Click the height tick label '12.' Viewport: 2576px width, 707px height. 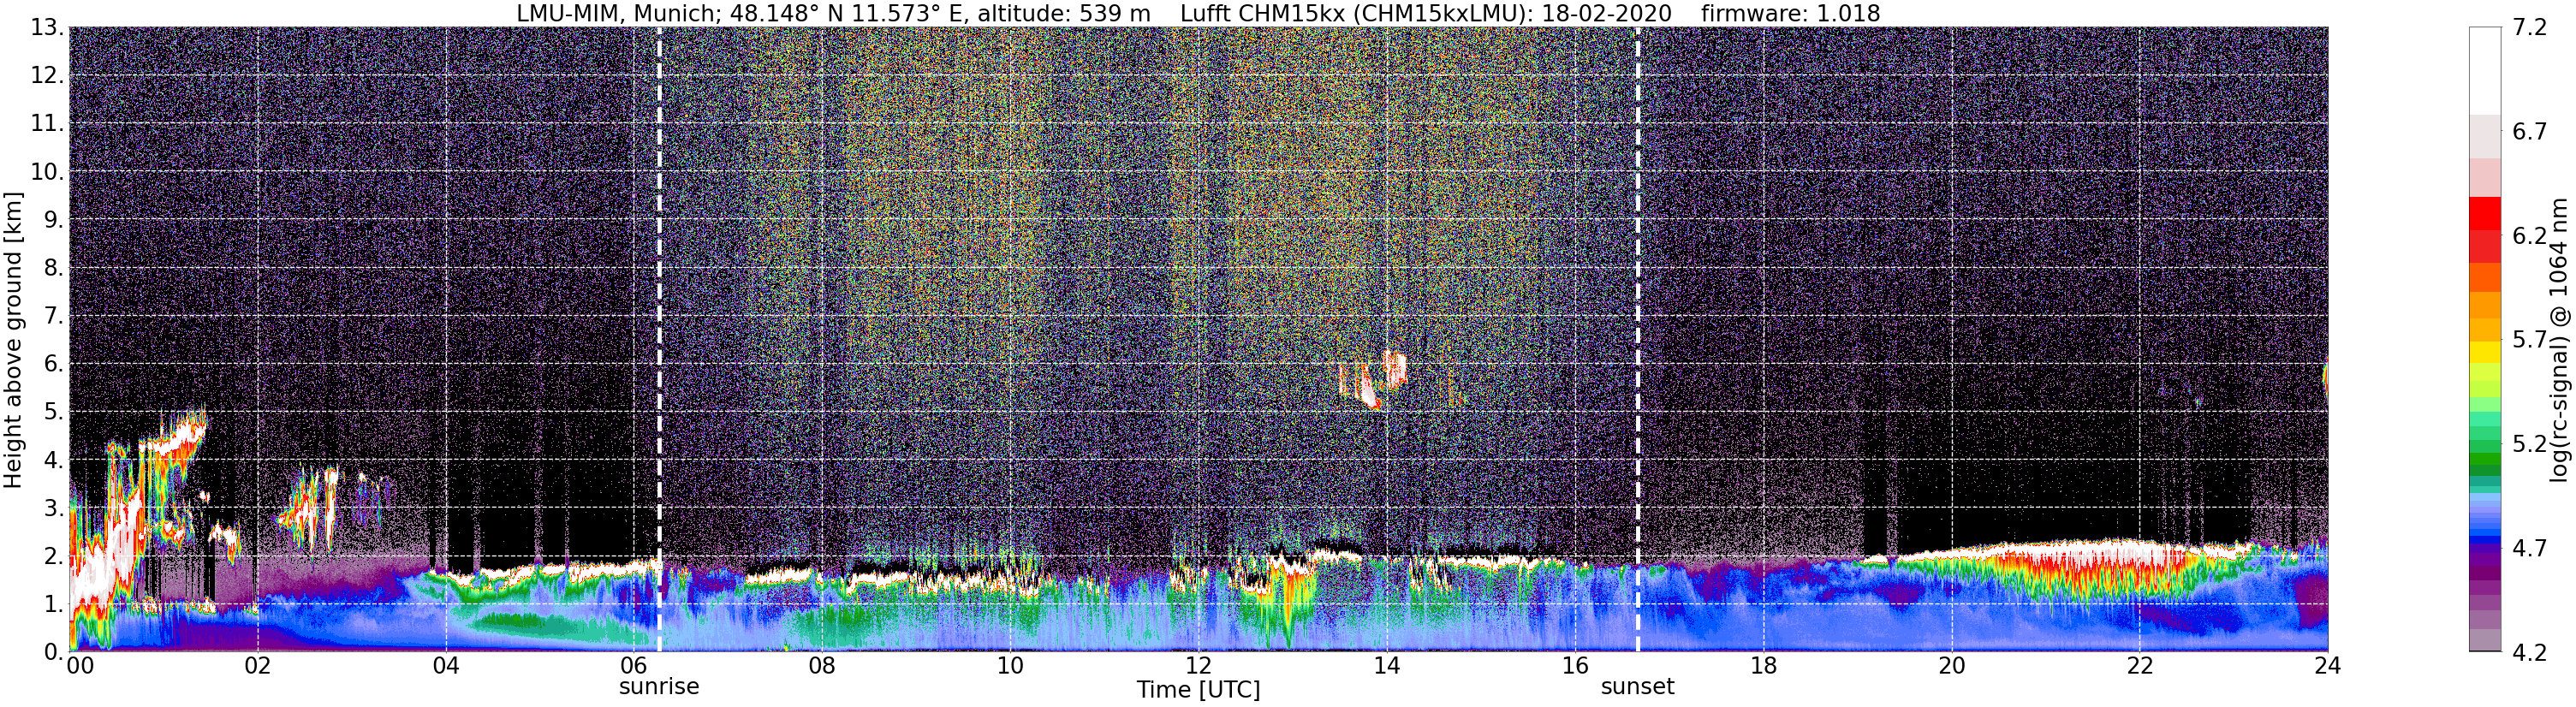point(46,76)
